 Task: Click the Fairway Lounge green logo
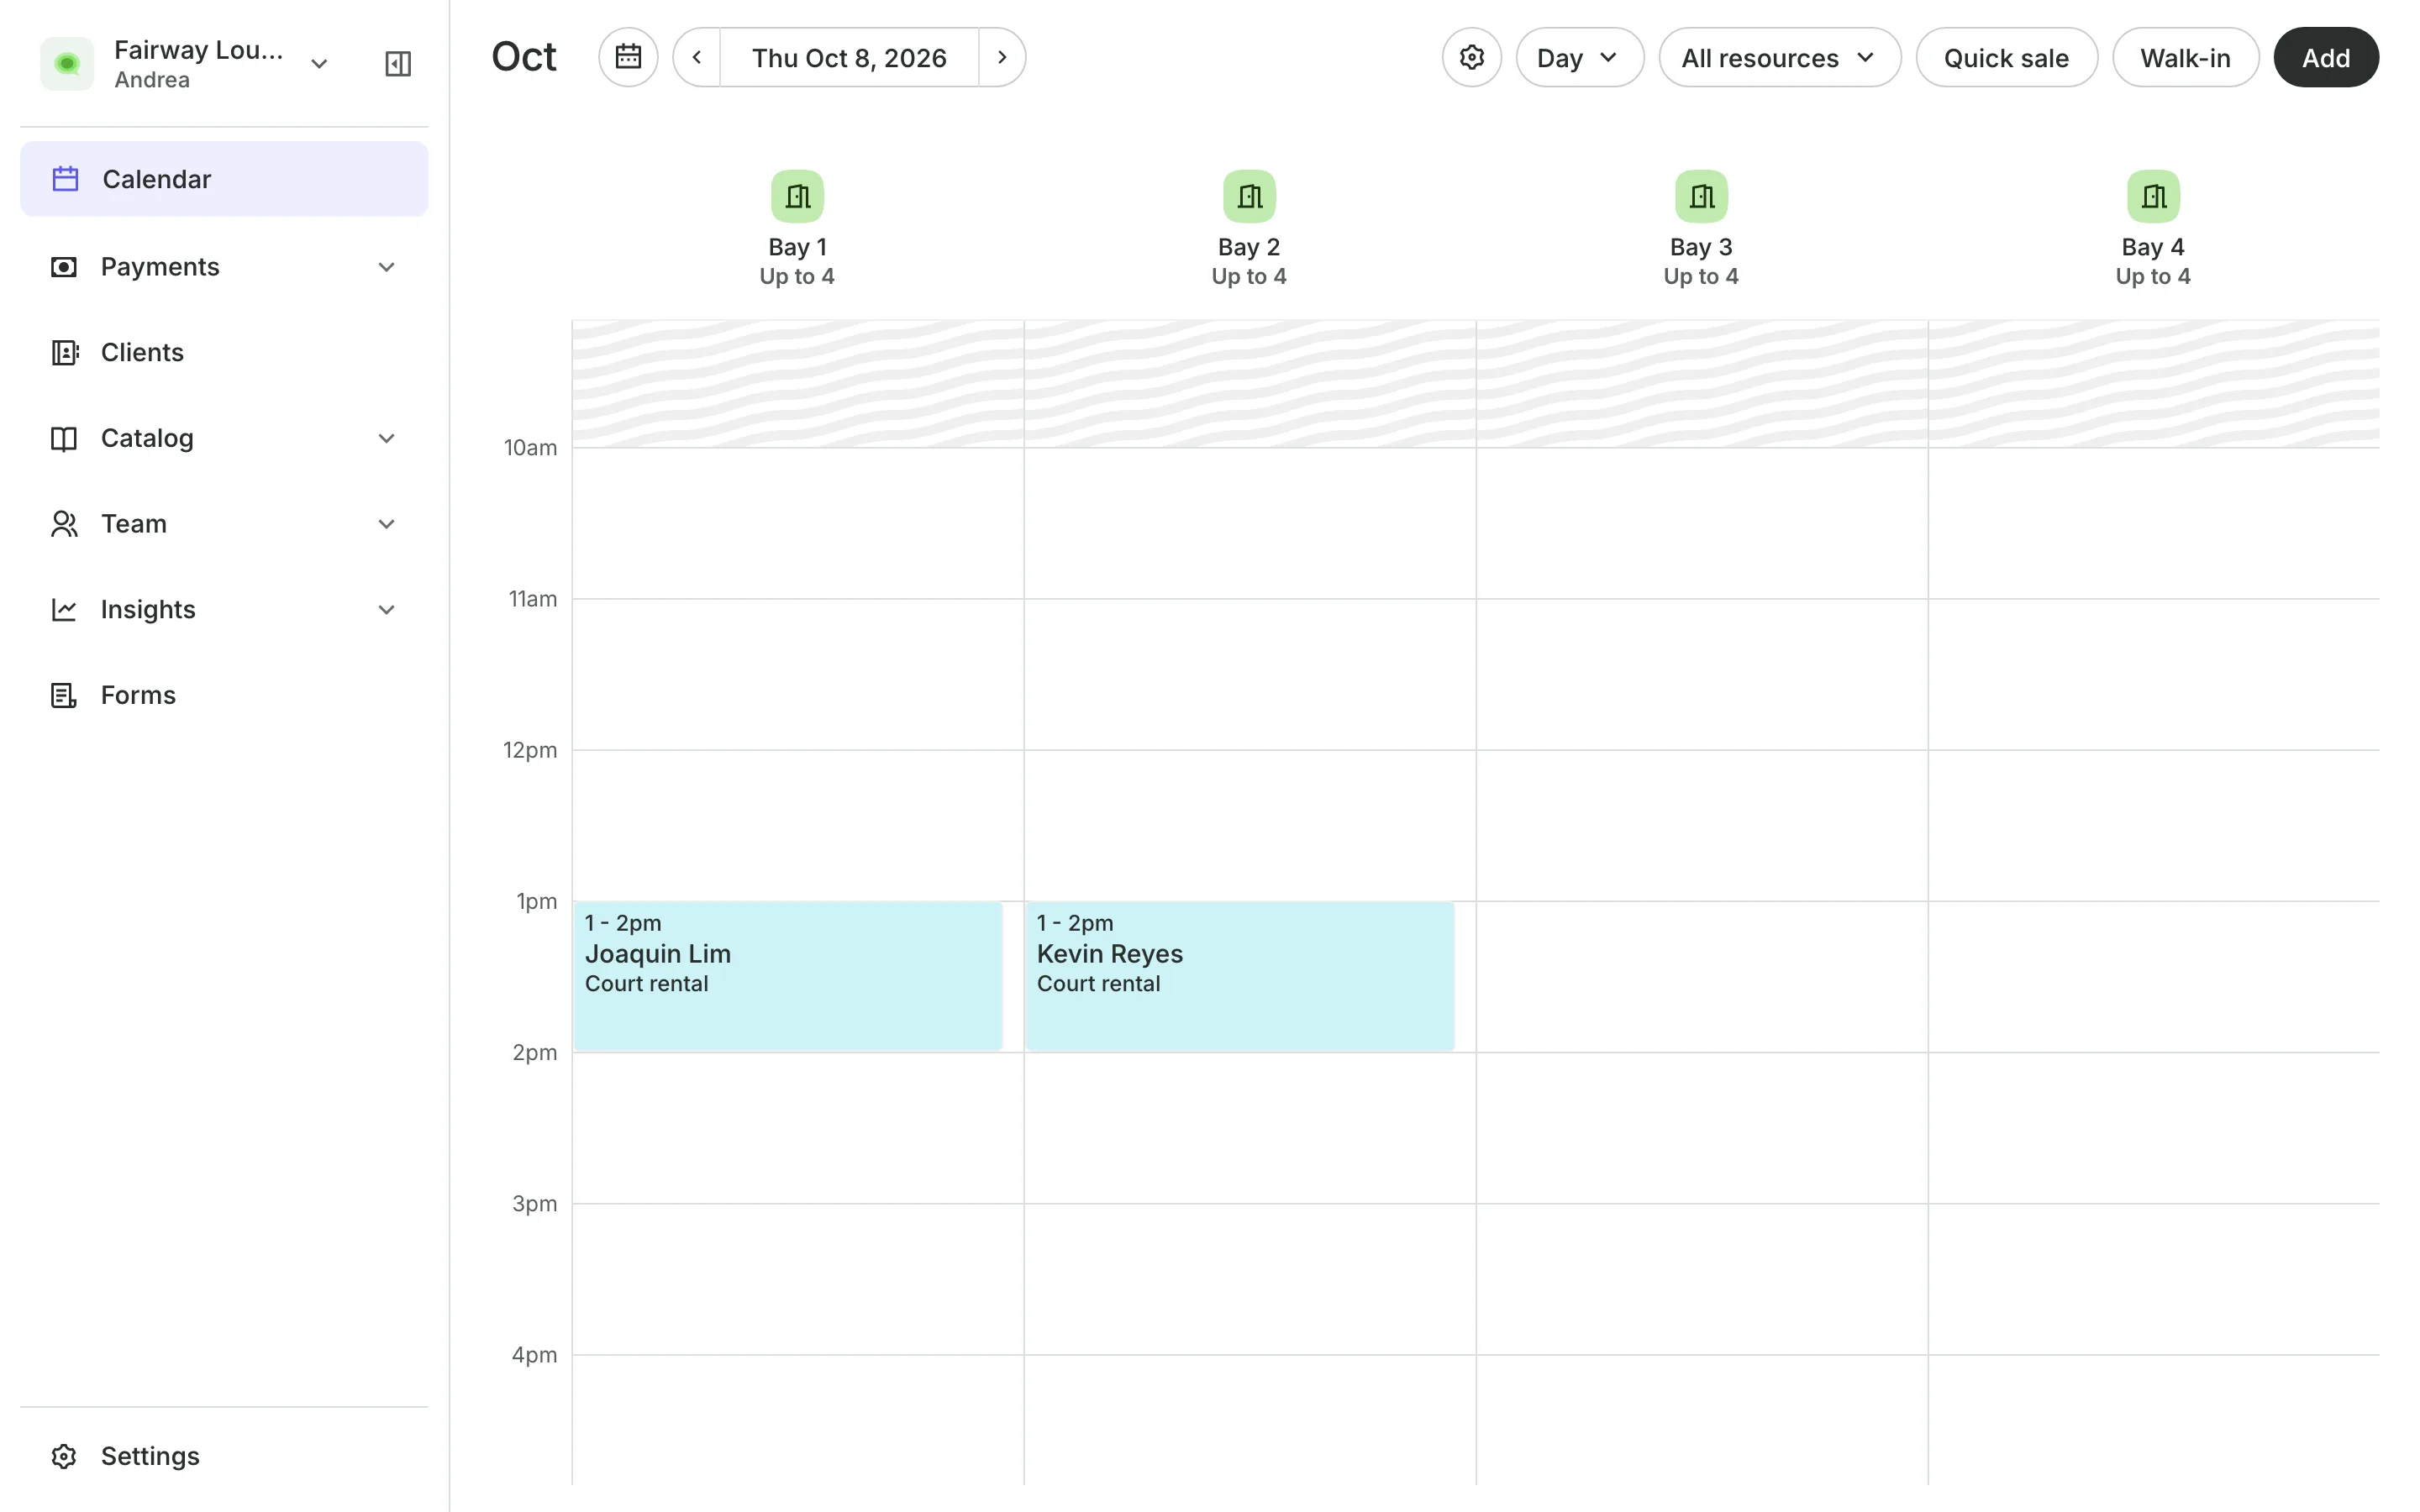point(67,64)
